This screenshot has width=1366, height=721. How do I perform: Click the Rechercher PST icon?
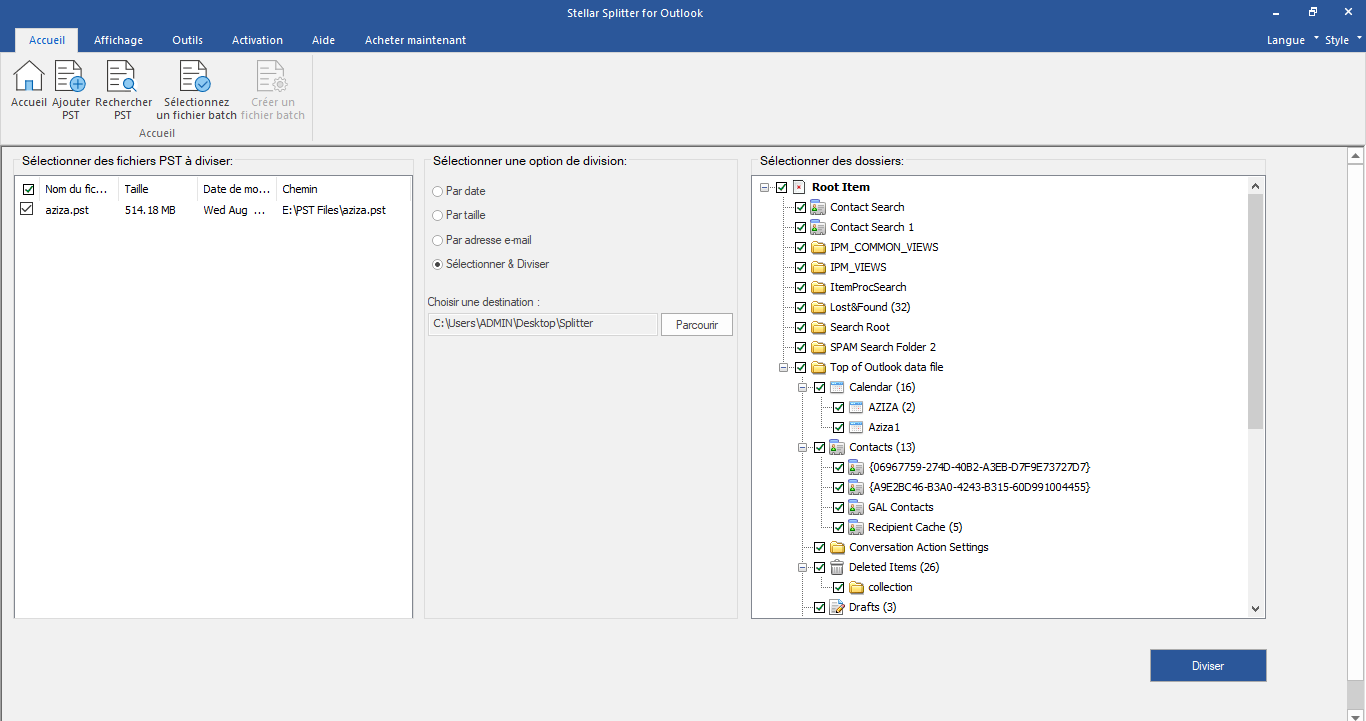click(123, 76)
